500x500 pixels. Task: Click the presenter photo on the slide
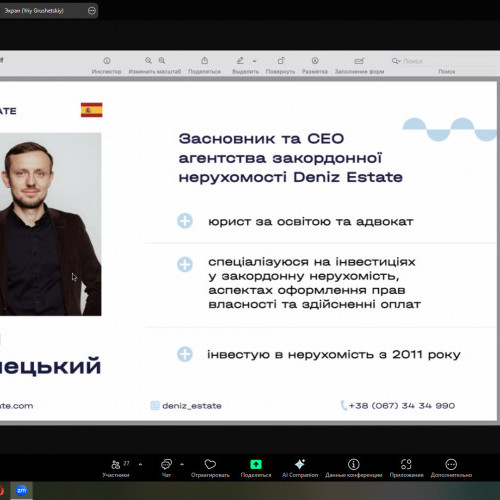pos(50,224)
